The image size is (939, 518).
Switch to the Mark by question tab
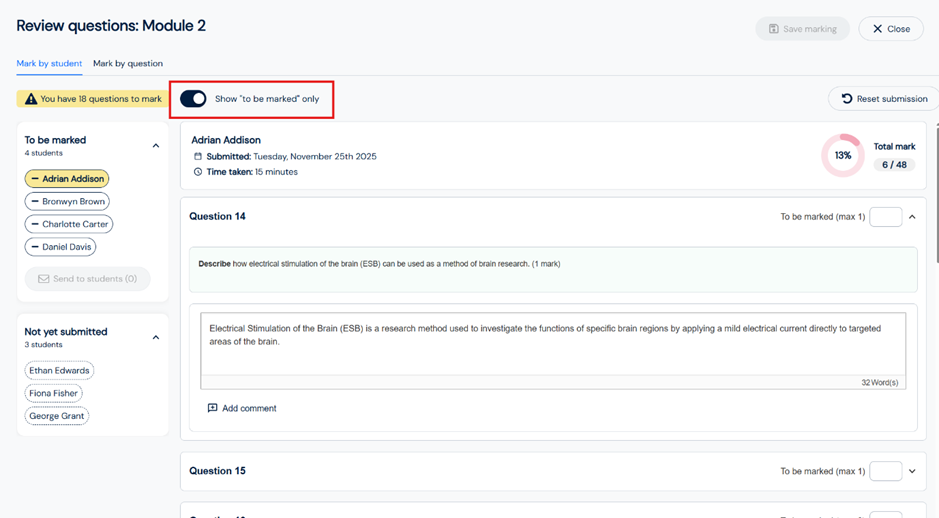click(128, 63)
